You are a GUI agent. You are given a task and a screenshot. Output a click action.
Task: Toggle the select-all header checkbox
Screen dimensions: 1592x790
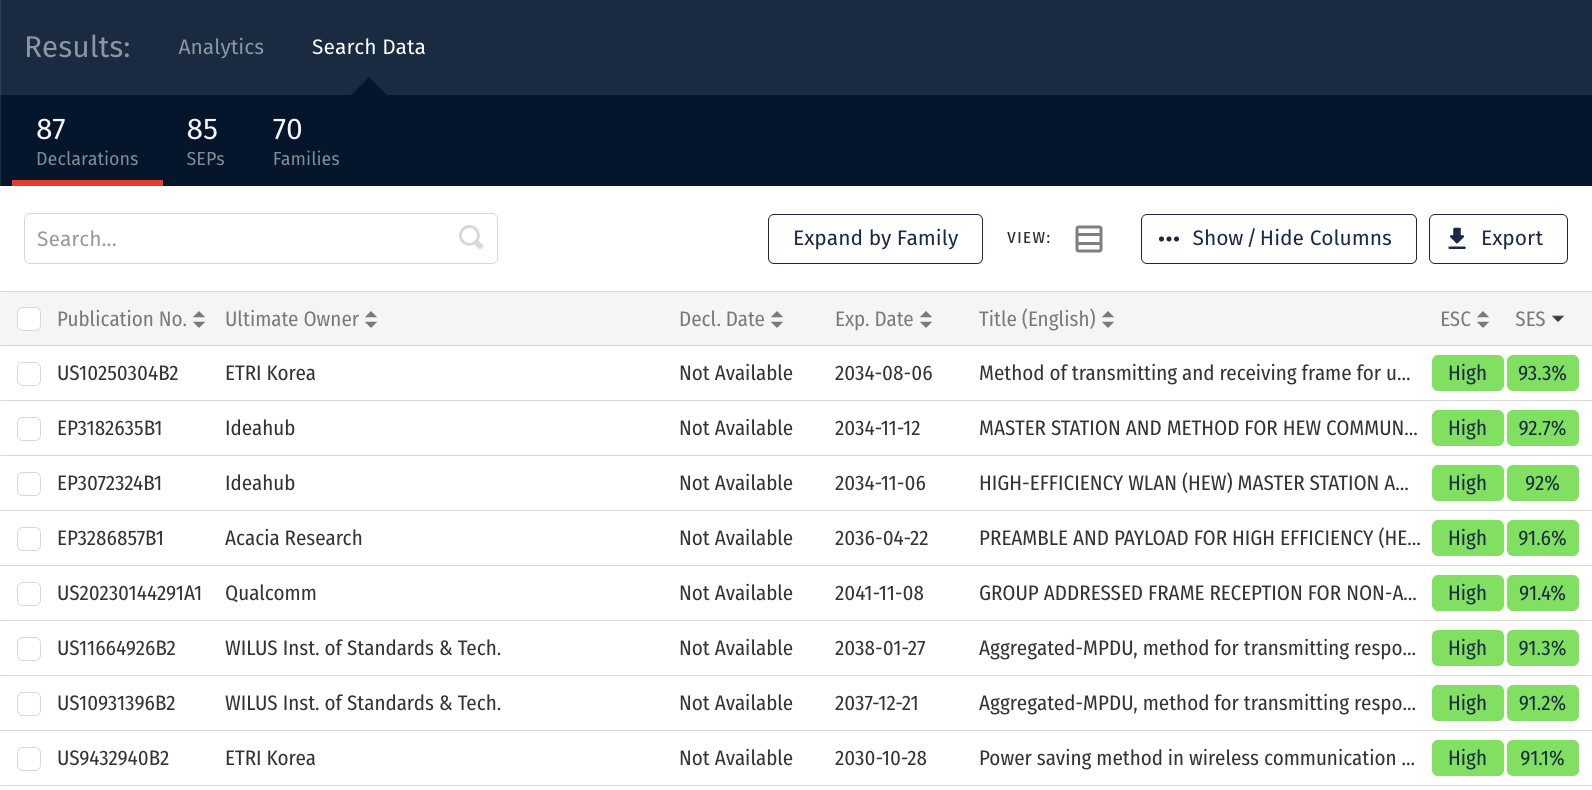29,319
